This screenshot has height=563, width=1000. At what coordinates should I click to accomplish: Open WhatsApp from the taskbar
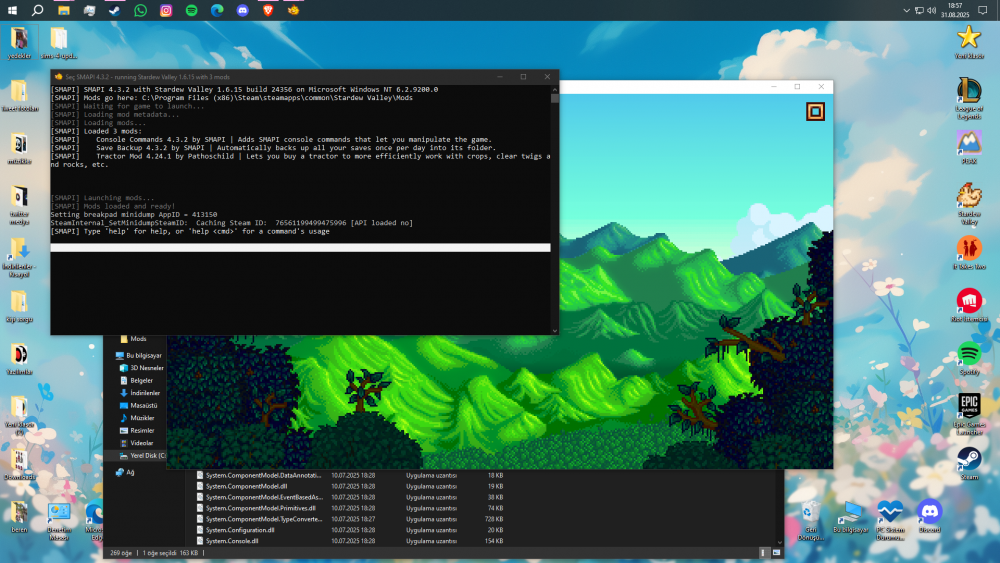(x=140, y=10)
